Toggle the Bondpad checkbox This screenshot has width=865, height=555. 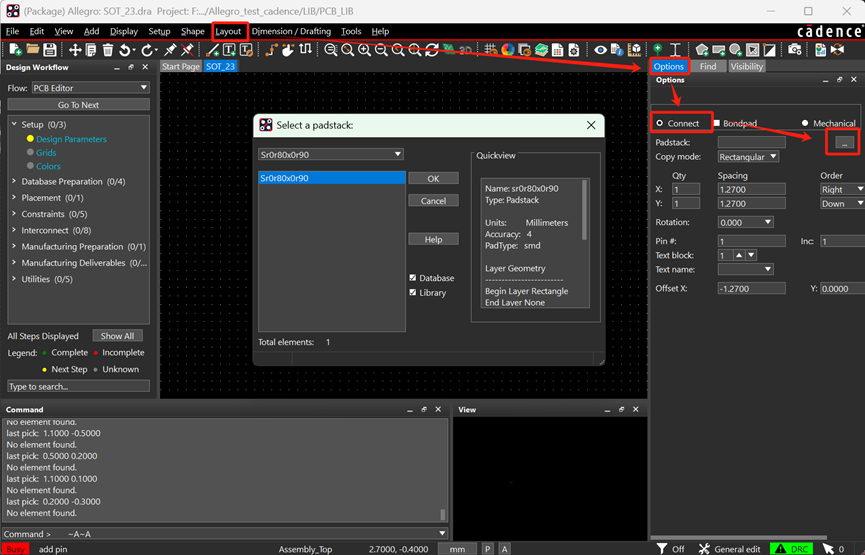coord(717,123)
